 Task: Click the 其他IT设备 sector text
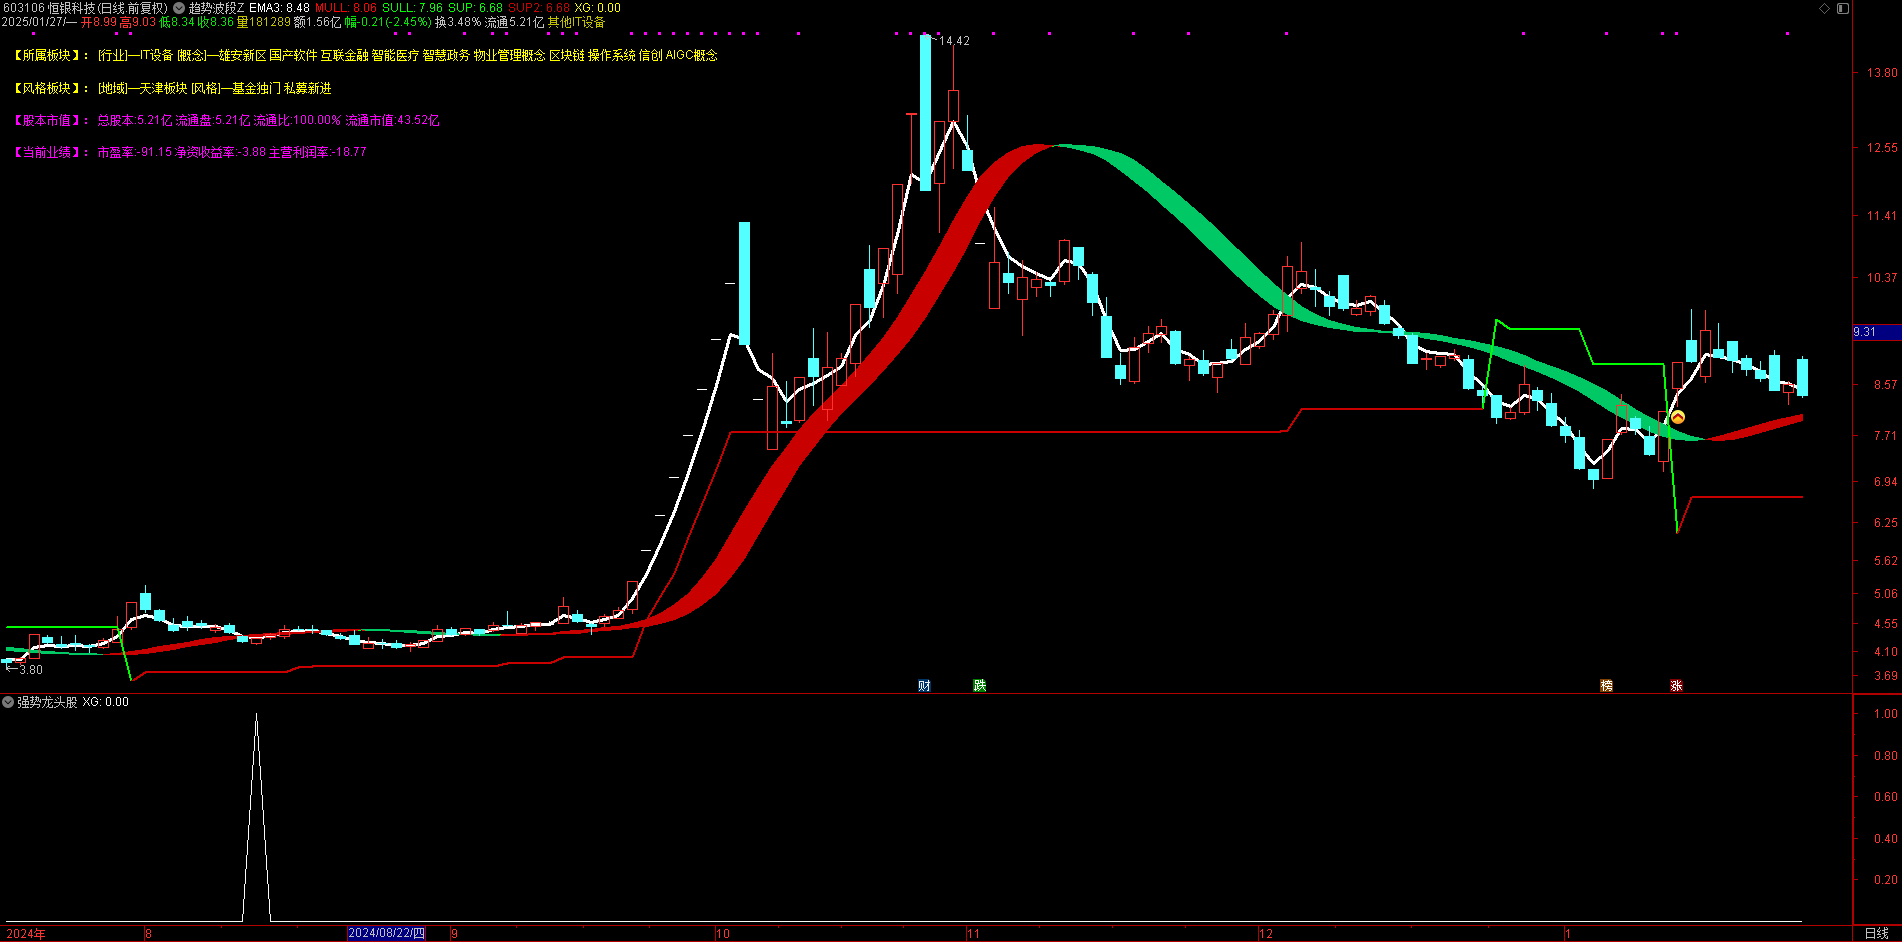576,22
